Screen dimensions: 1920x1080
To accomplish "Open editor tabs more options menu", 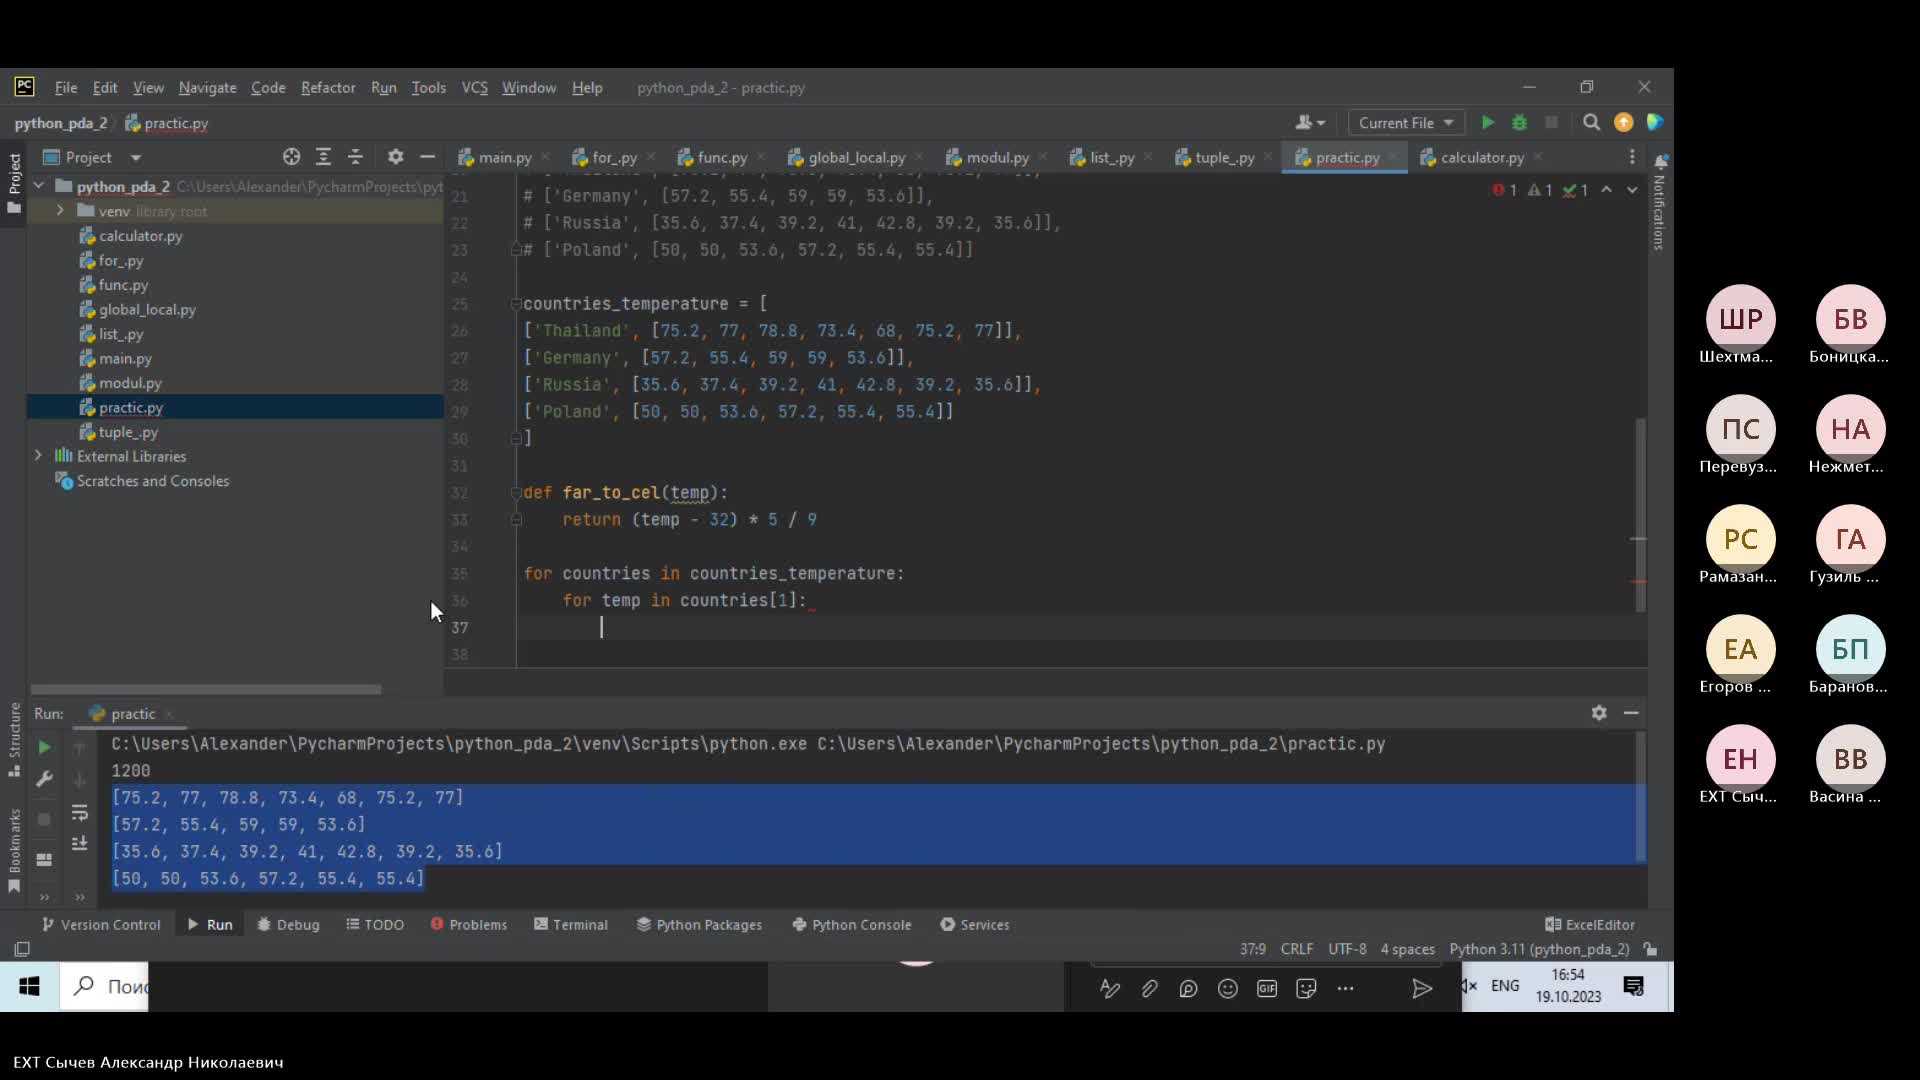I will (1632, 157).
